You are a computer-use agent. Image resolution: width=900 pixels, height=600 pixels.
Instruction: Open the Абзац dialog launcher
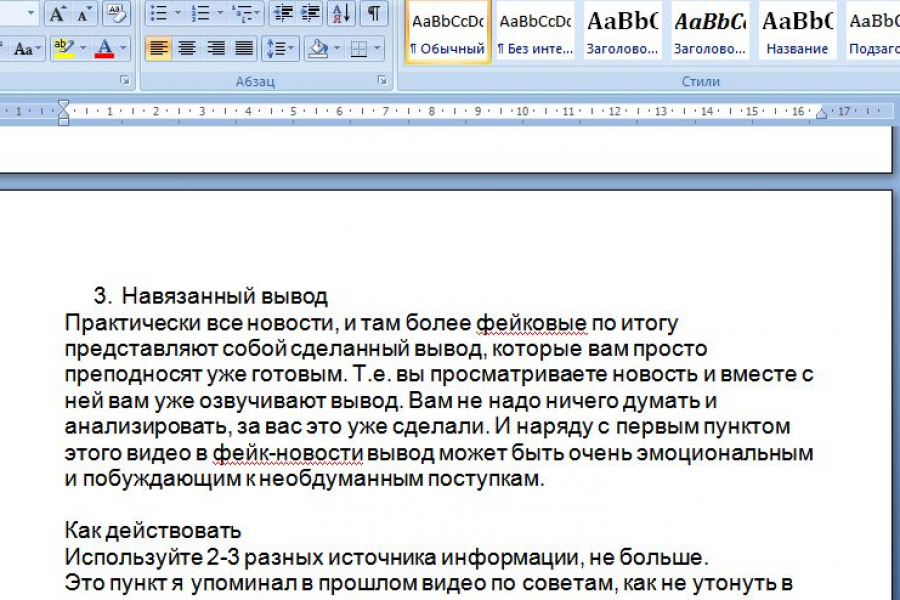(382, 81)
